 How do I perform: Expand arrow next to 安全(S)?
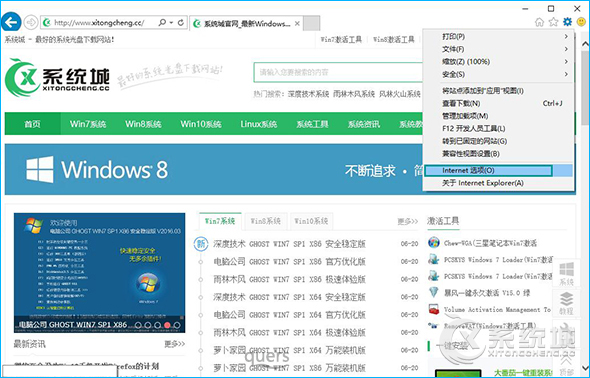point(566,74)
